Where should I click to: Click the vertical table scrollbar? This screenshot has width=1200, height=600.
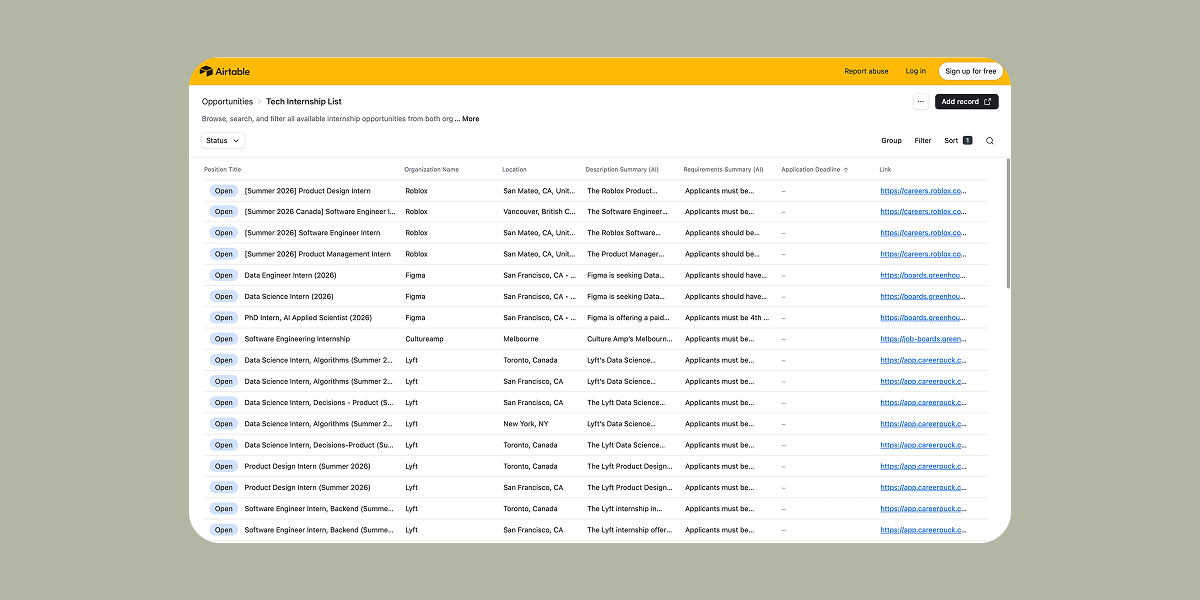[1007, 225]
